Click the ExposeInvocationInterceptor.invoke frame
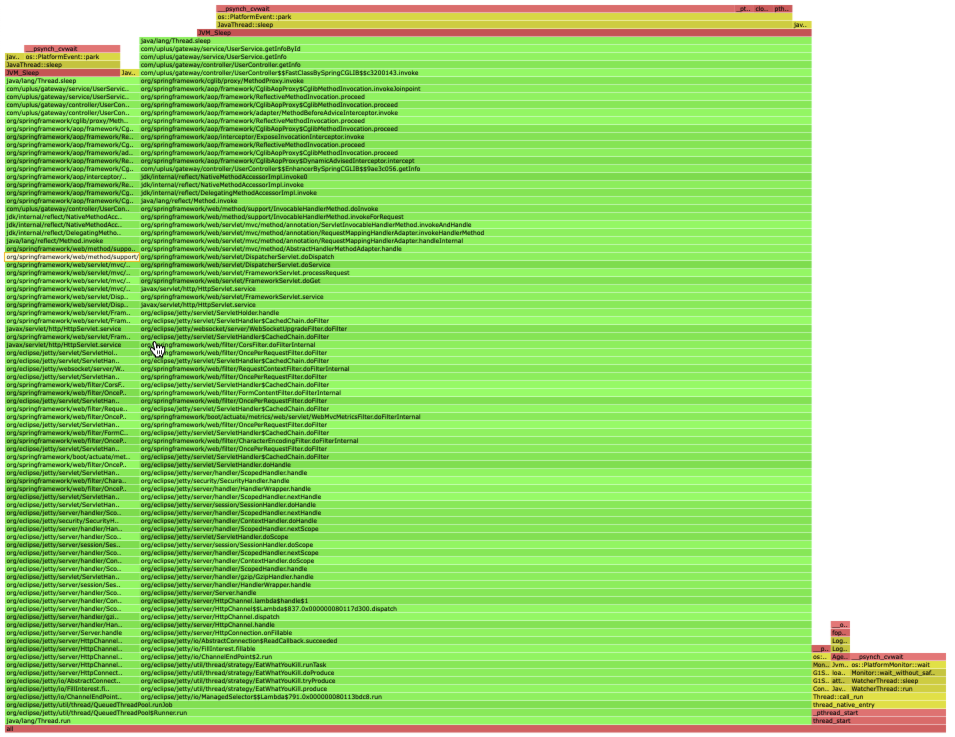 [475, 137]
